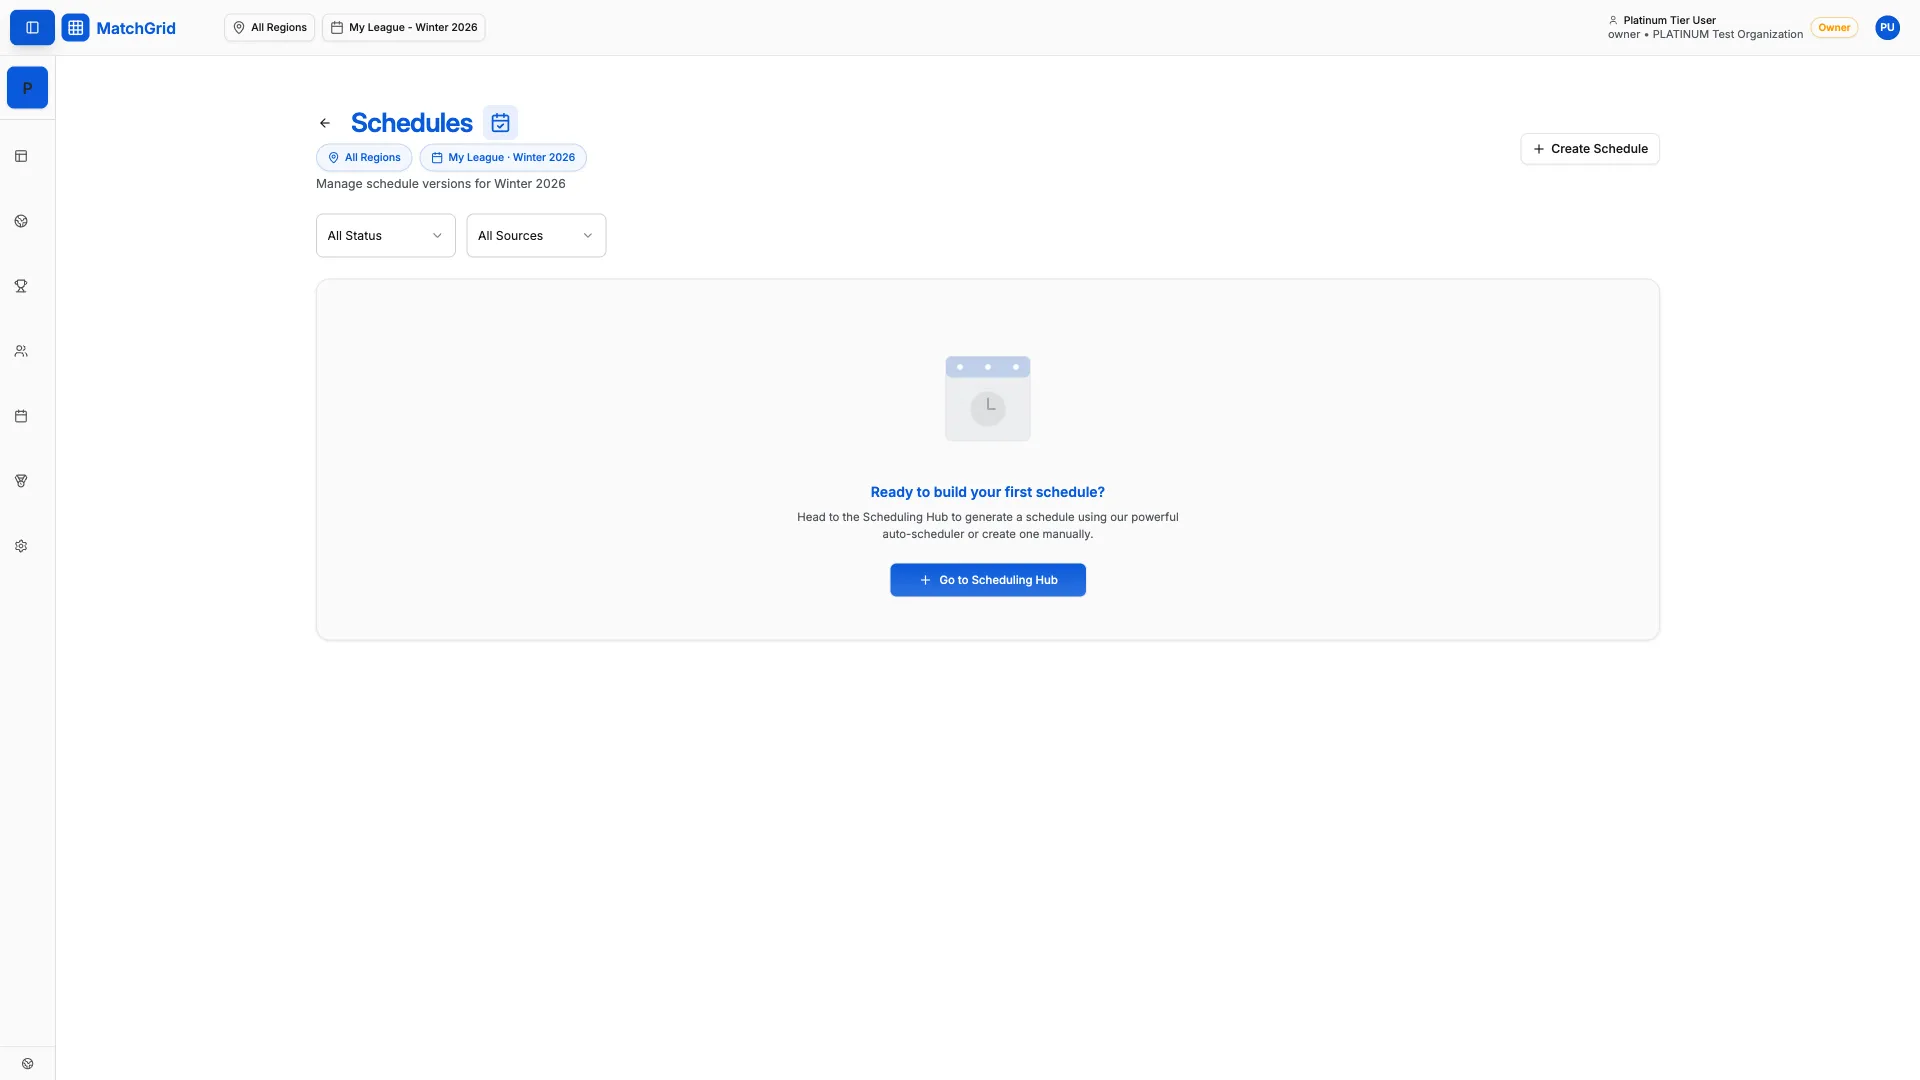Open the dashboard layout sidebar icon
1920x1080 pixels.
(21, 156)
